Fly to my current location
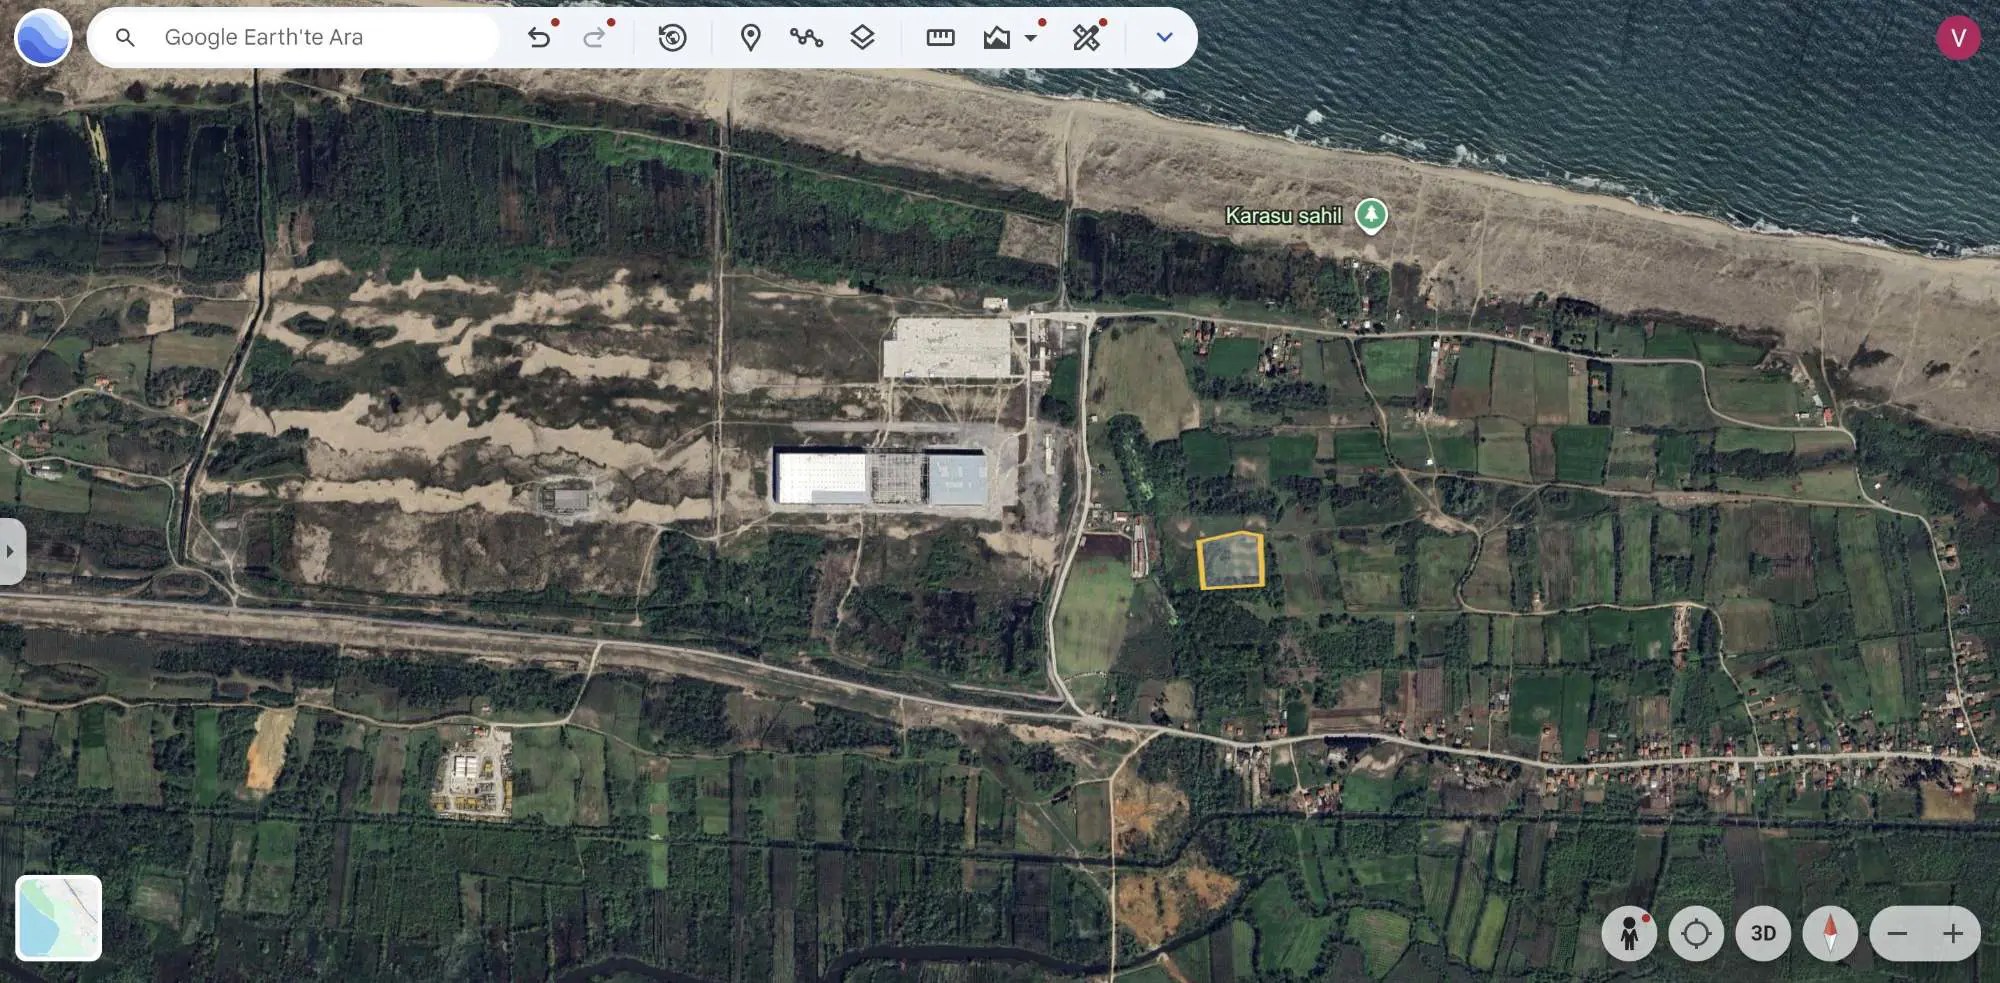The height and width of the screenshot is (983, 2000). [x=1696, y=934]
